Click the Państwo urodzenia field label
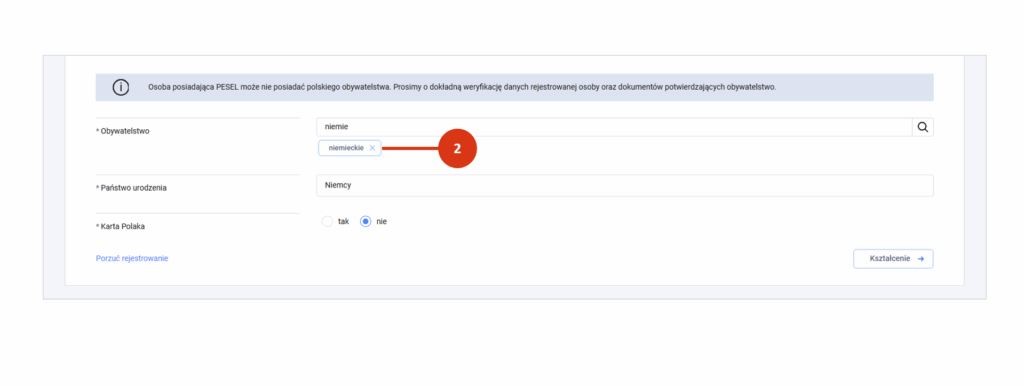The height and width of the screenshot is (386, 1024). (x=131, y=188)
